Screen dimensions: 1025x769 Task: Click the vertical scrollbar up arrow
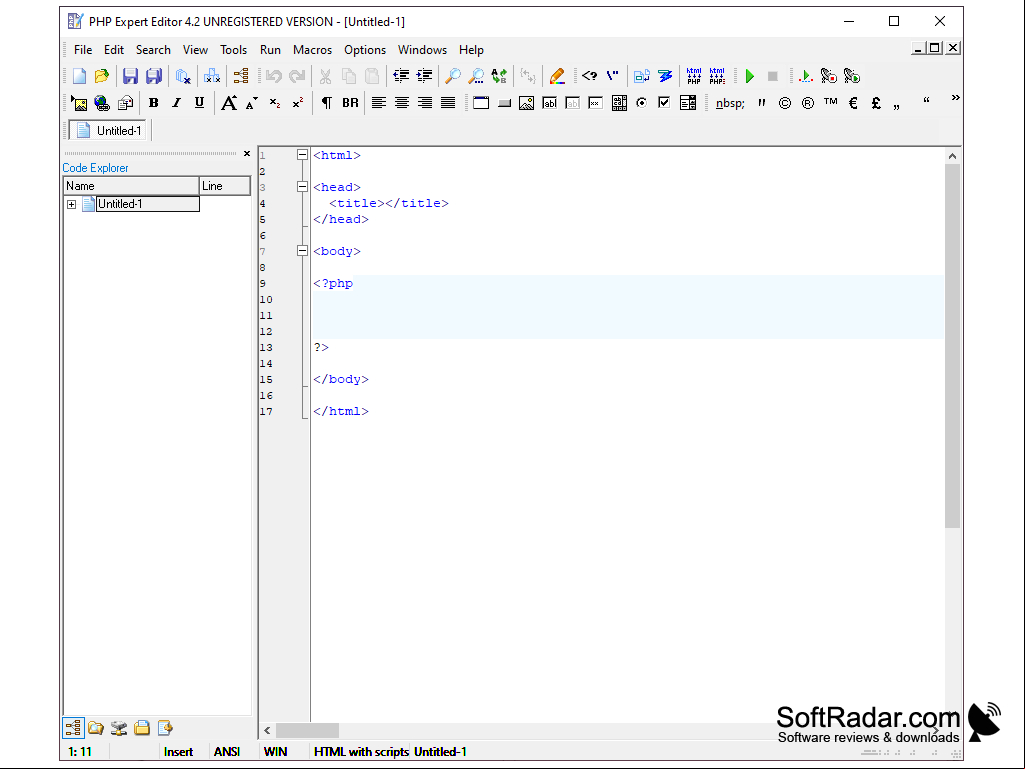click(952, 156)
